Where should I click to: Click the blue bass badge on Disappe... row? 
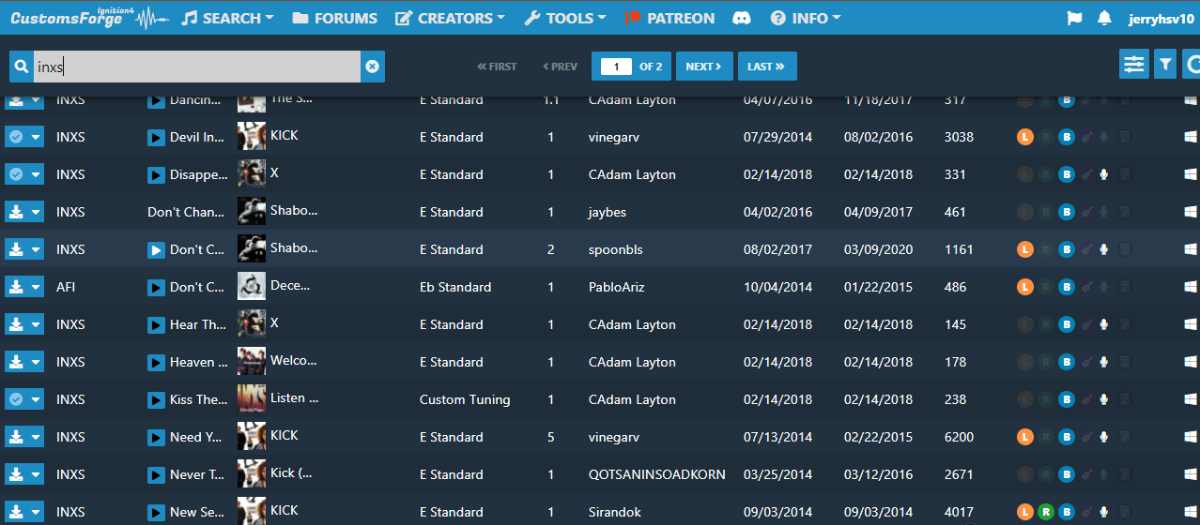[1066, 174]
